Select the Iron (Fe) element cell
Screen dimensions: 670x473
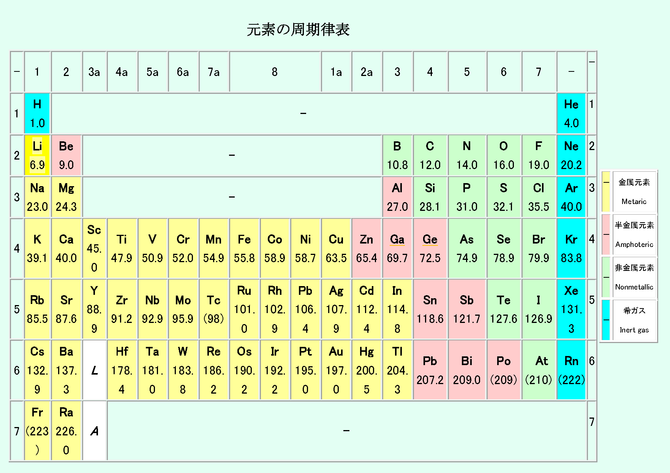[245, 248]
